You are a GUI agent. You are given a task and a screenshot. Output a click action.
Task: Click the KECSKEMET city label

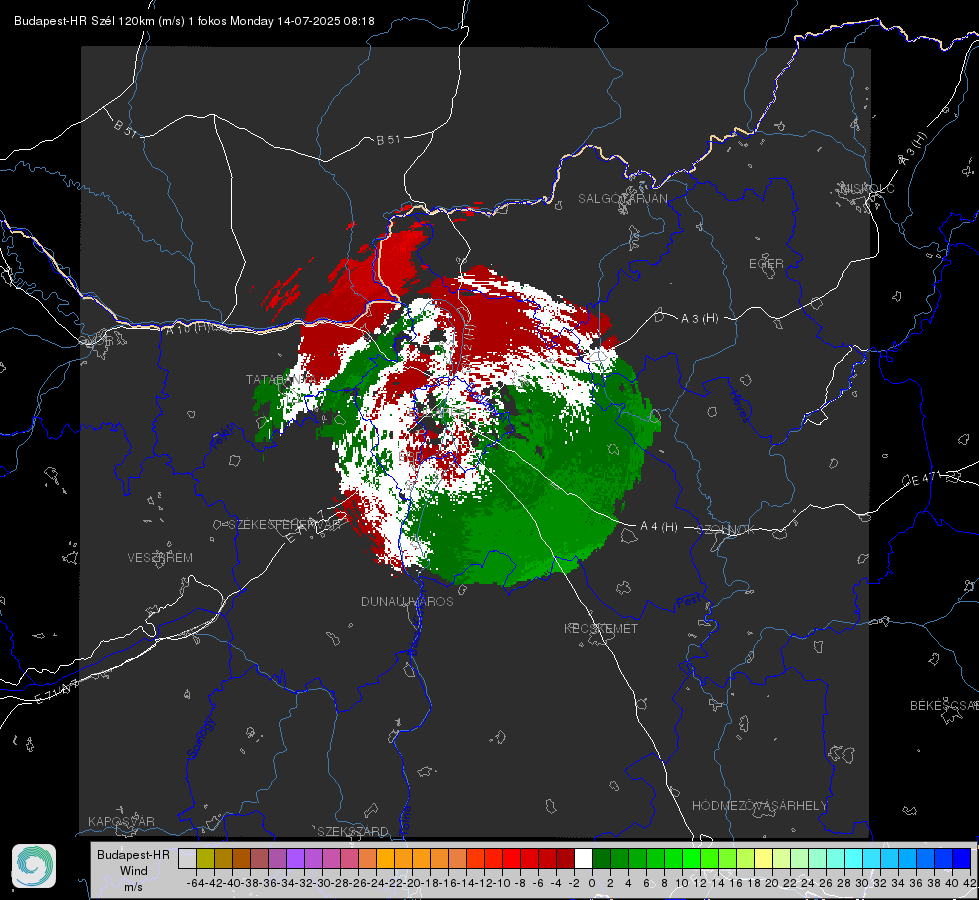coord(601,628)
